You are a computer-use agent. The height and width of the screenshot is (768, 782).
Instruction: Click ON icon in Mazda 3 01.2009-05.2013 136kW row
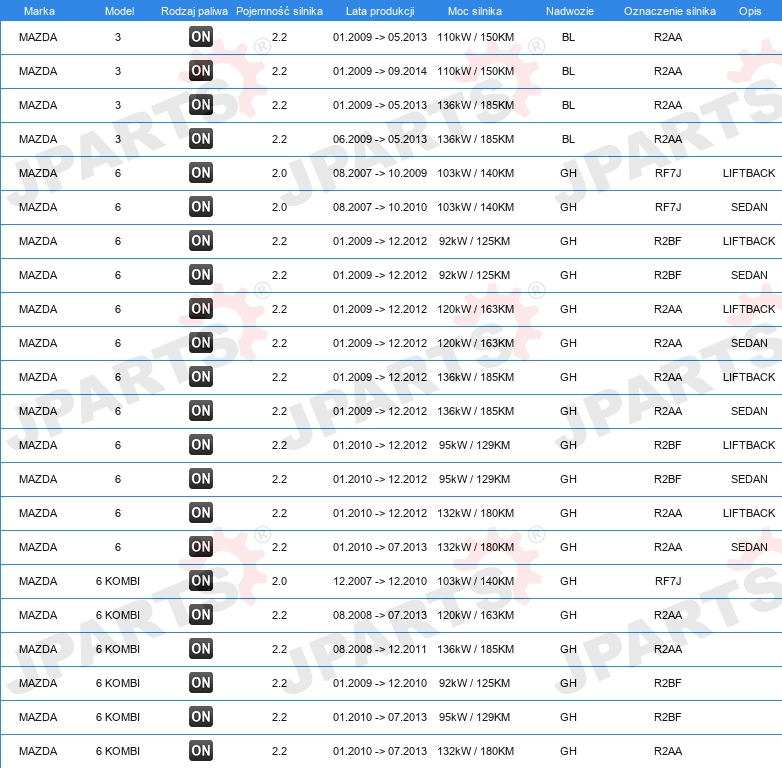[201, 105]
